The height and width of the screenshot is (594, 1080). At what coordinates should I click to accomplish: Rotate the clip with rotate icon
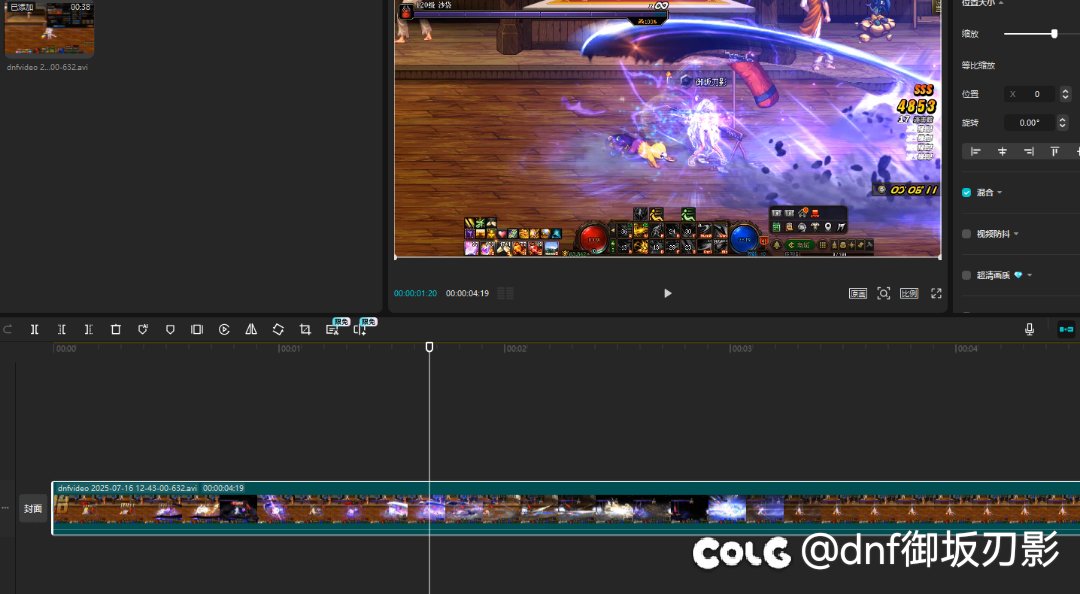tap(278, 329)
